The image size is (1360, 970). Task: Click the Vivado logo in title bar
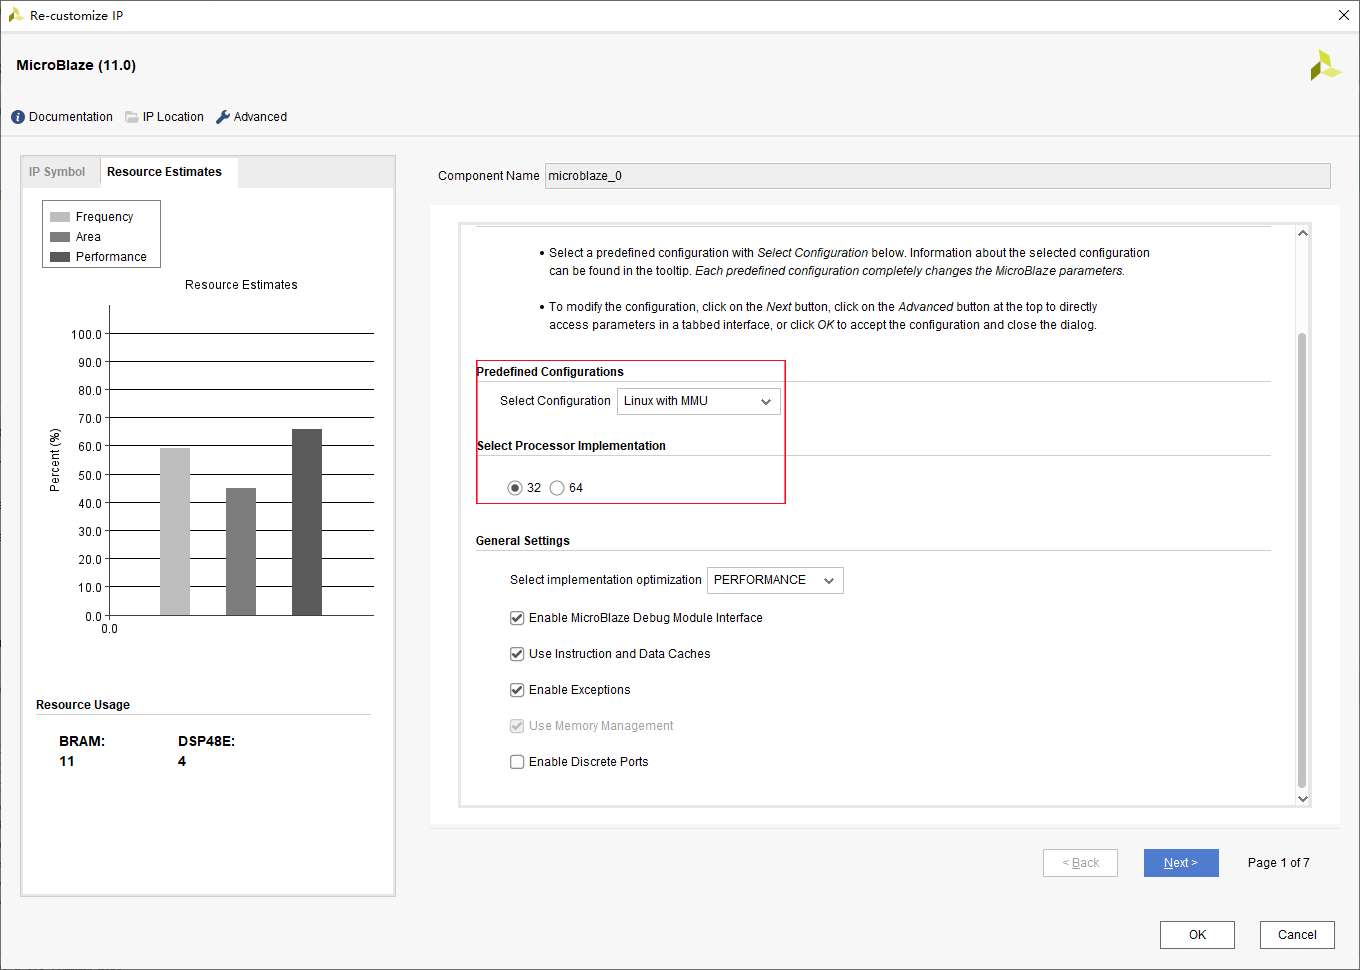[x=16, y=15]
